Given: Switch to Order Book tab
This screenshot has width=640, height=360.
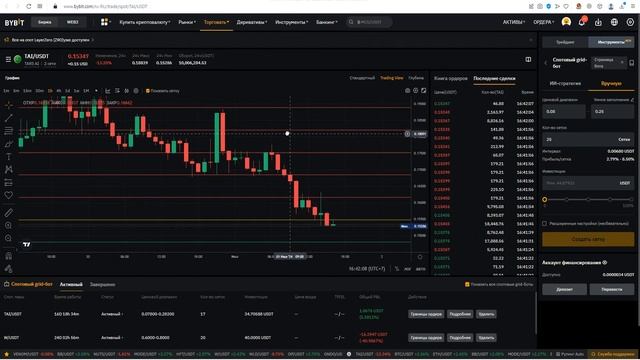Looking at the screenshot, I should 451,78.
